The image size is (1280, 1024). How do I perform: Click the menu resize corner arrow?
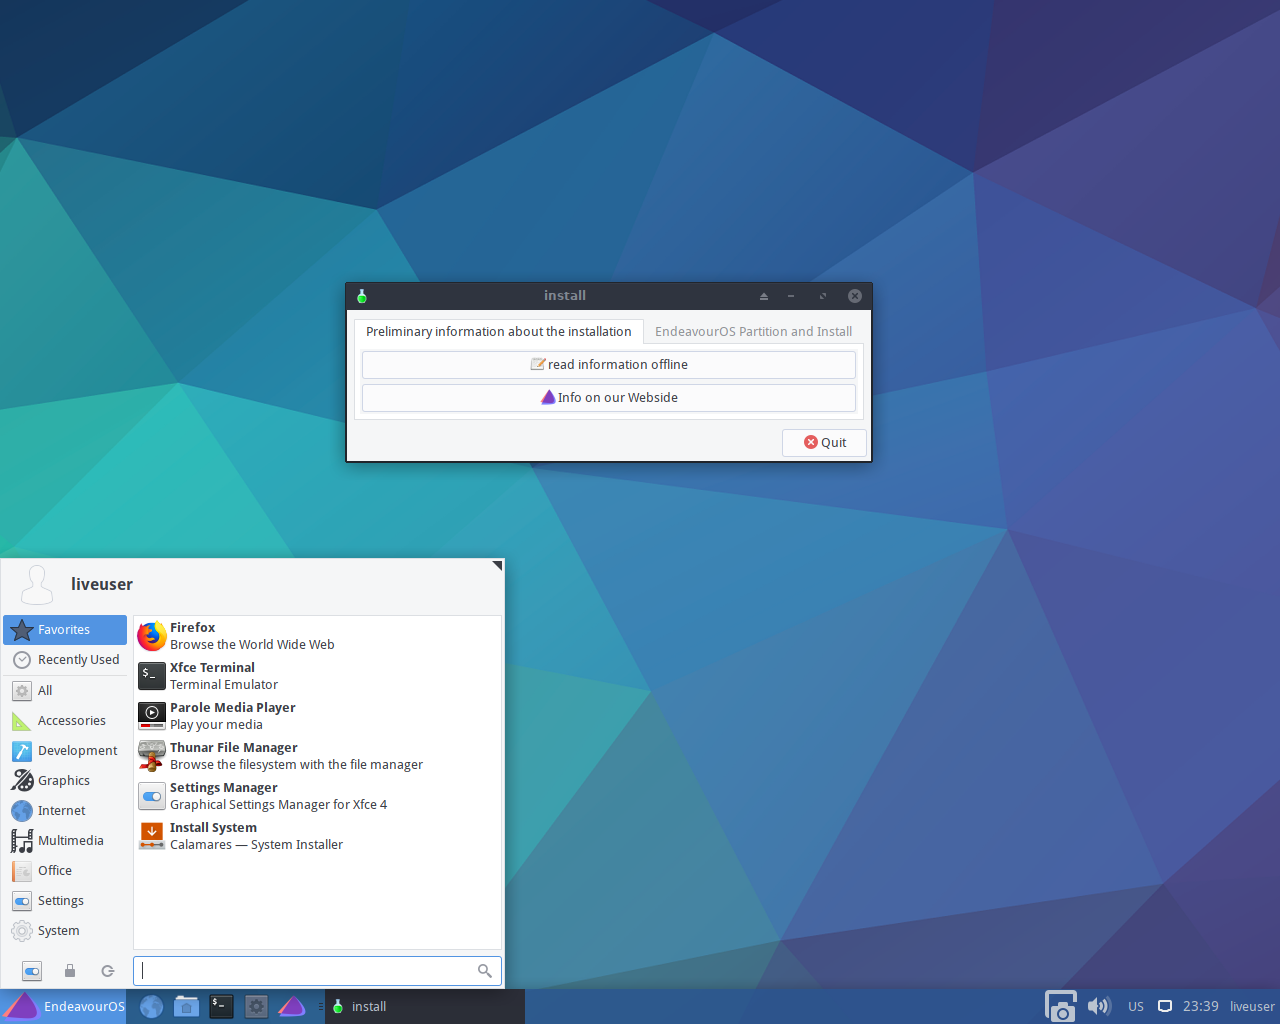(497, 566)
